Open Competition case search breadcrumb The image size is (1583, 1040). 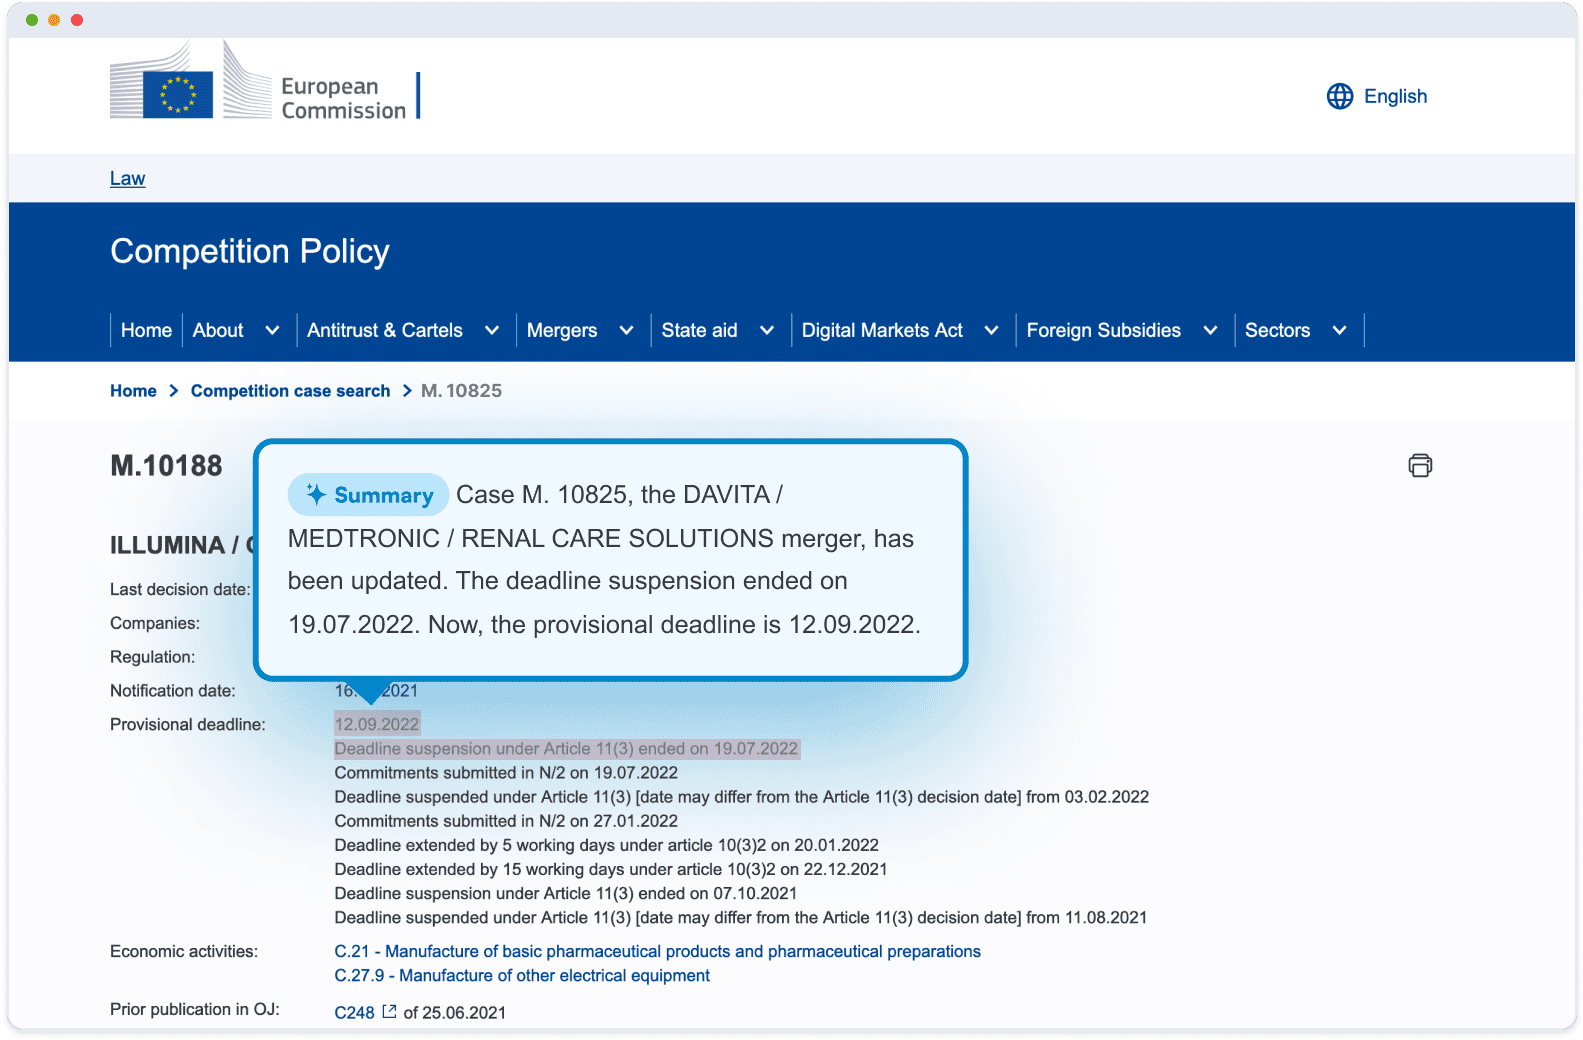point(290,391)
